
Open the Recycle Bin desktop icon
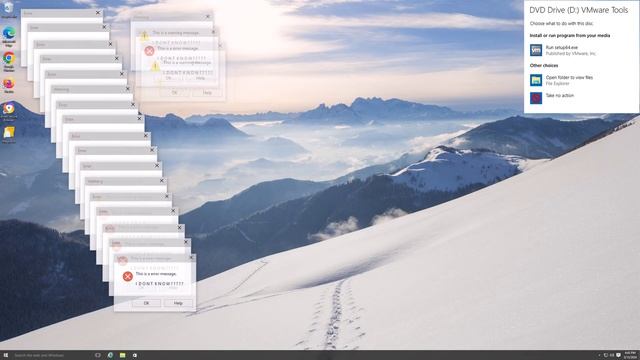tap(8, 9)
